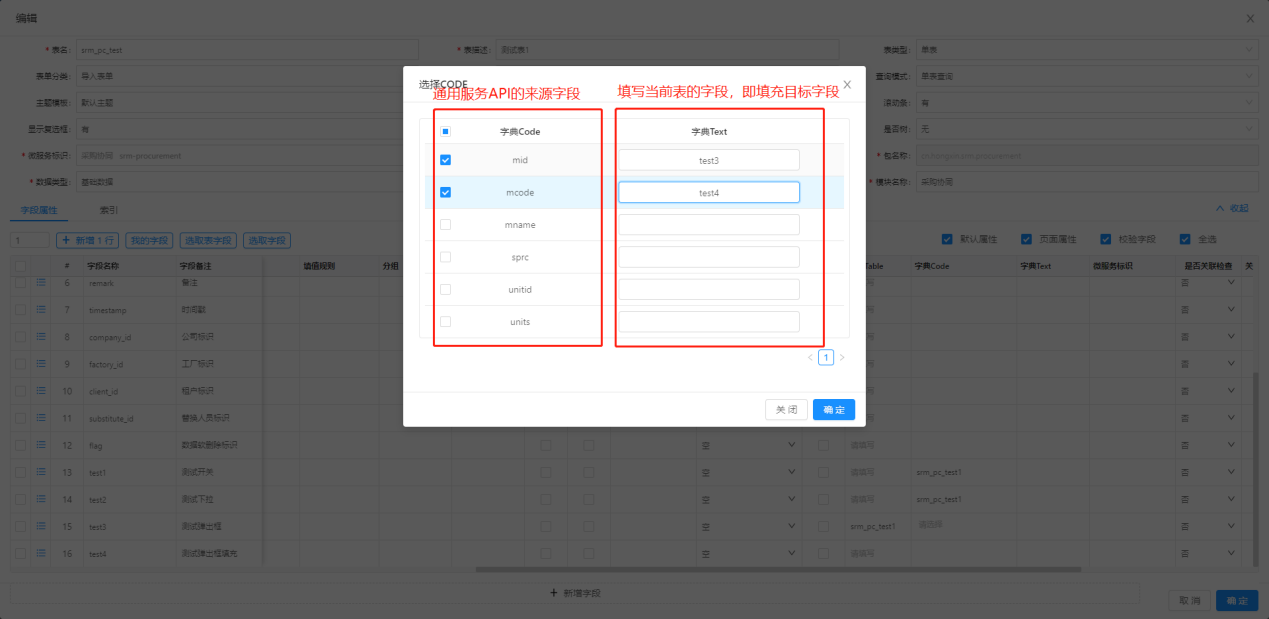
Task: Close the 编辑 window with the top-right X
Action: [x=1249, y=18]
